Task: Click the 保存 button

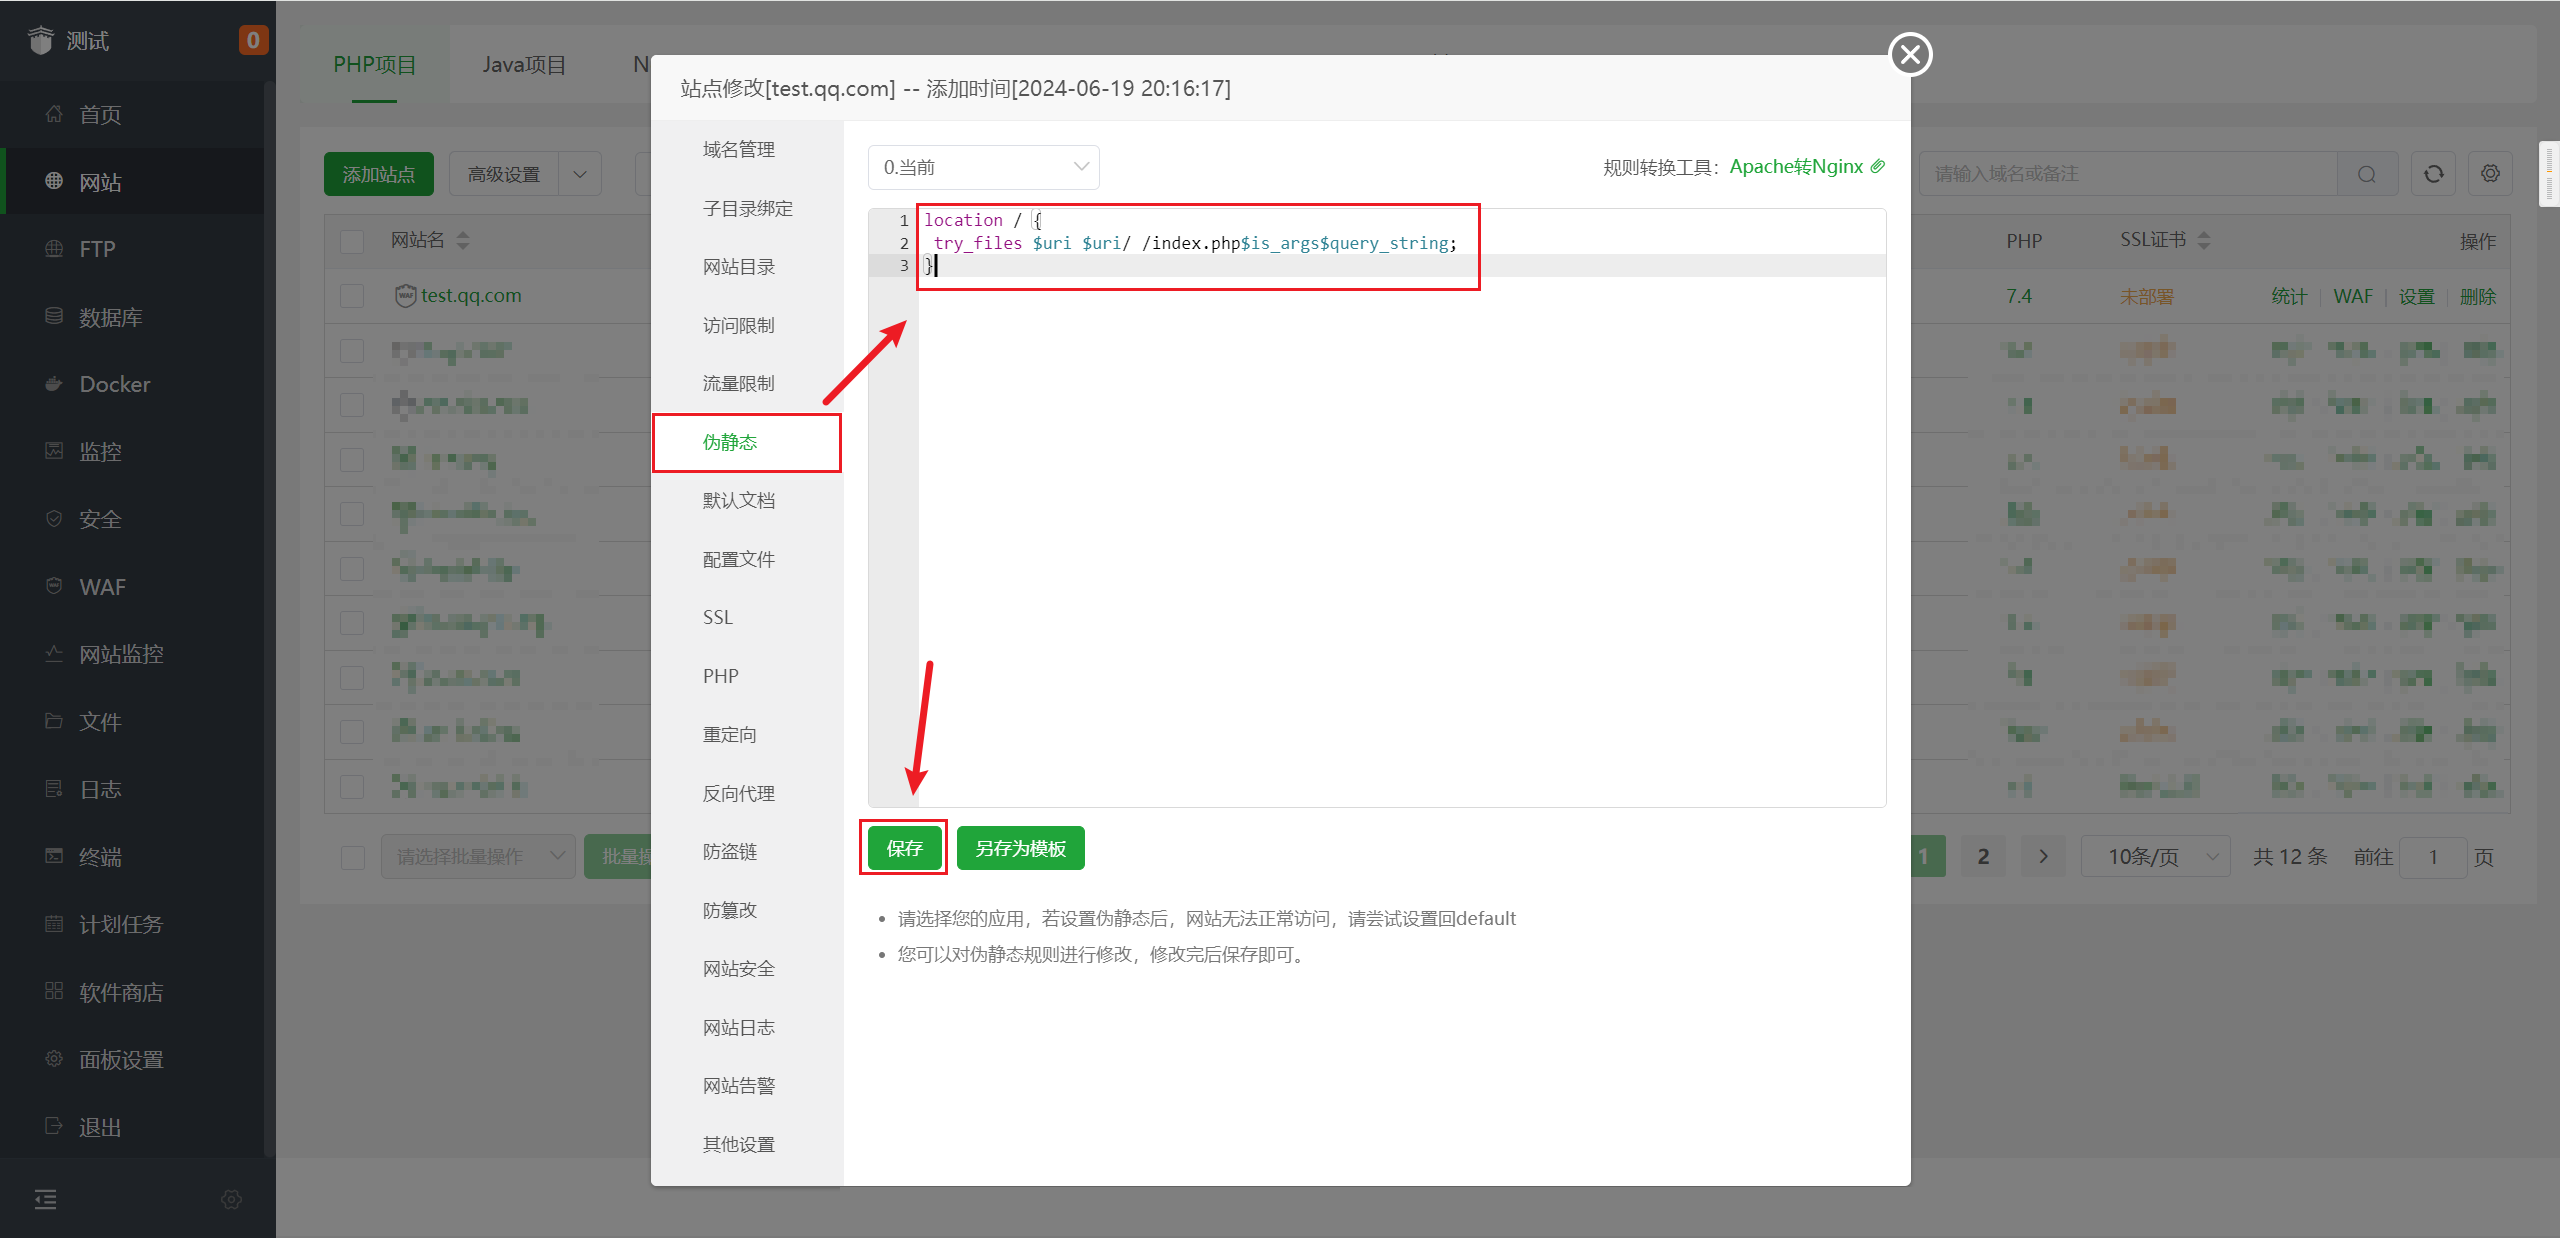Action: pyautogui.click(x=904, y=848)
